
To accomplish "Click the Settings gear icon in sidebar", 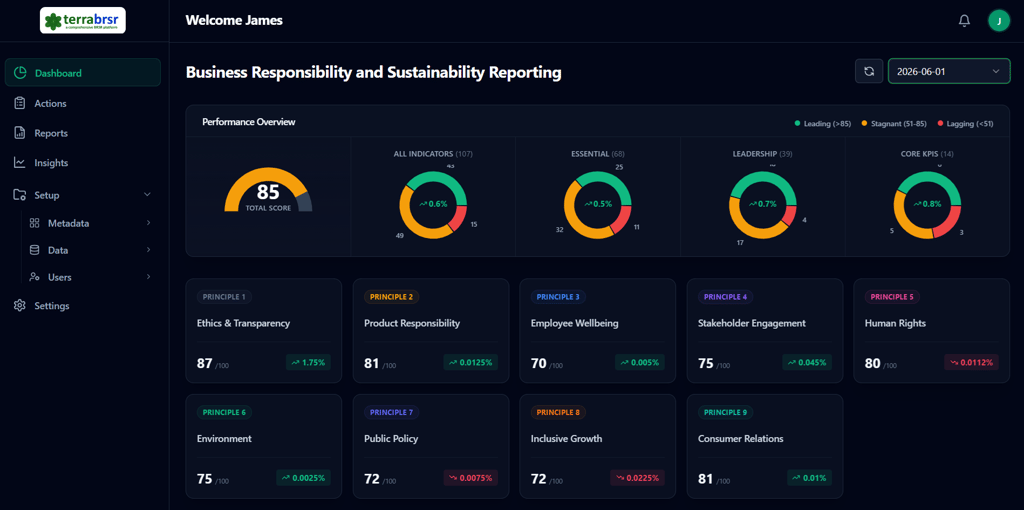I will coord(20,306).
